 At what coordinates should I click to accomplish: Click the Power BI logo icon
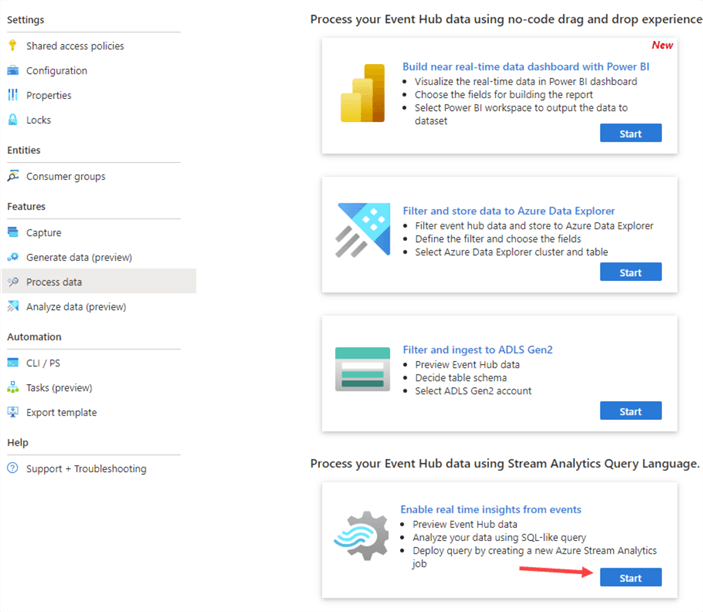tap(363, 97)
